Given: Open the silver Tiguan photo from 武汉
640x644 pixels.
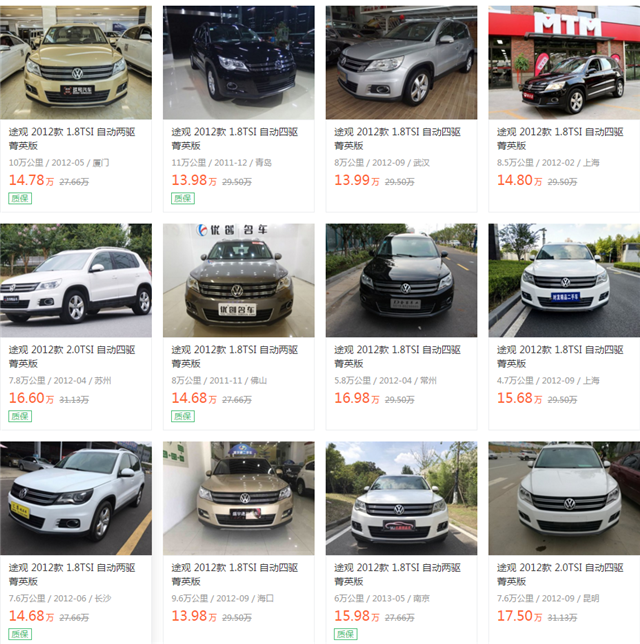Looking at the screenshot, I should tap(401, 62).
